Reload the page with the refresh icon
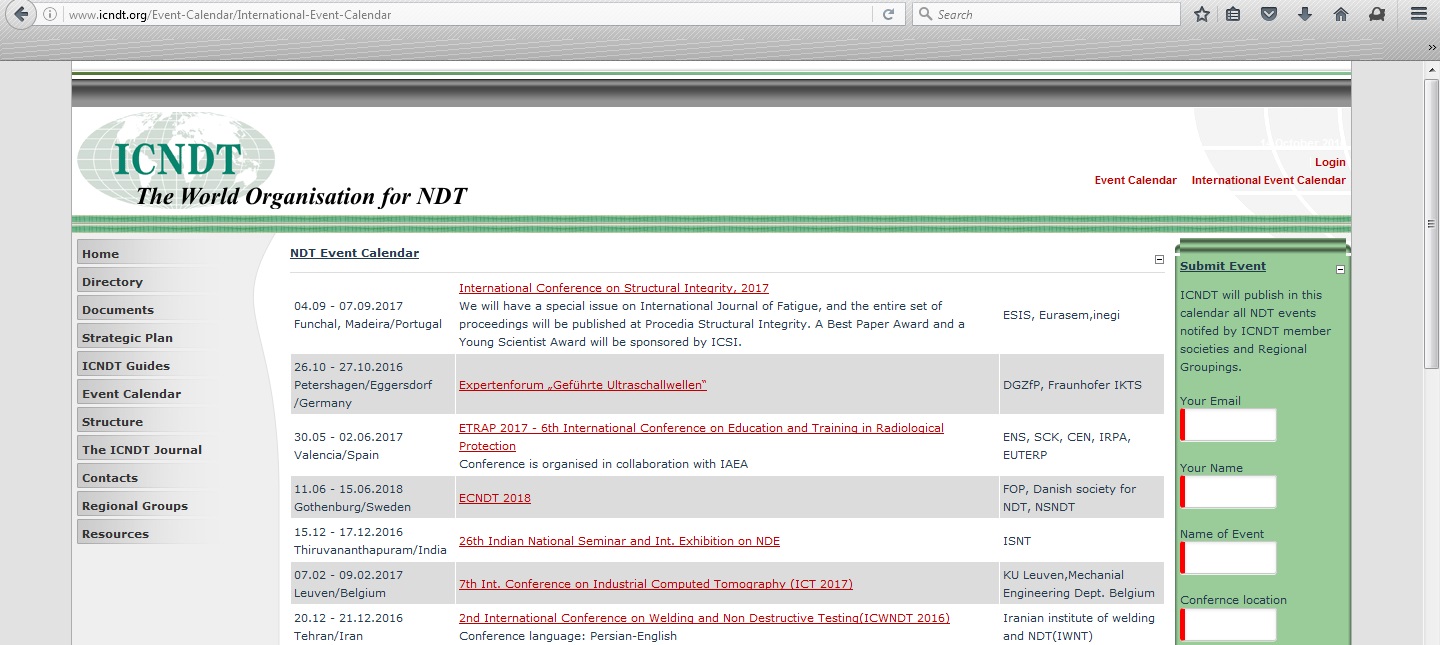Screen dimensions: 1440x645 [x=888, y=14]
